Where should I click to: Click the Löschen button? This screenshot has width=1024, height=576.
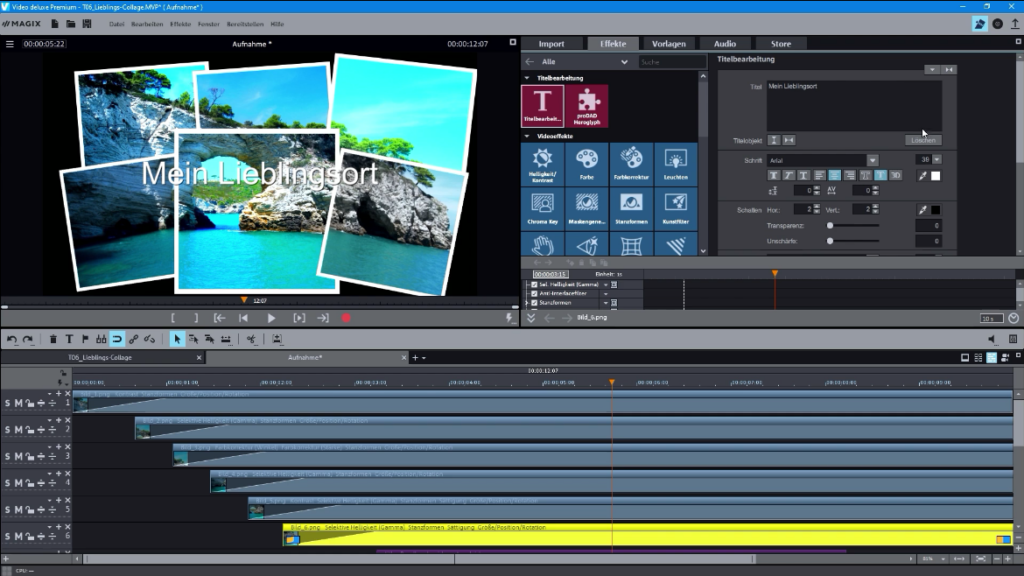922,140
